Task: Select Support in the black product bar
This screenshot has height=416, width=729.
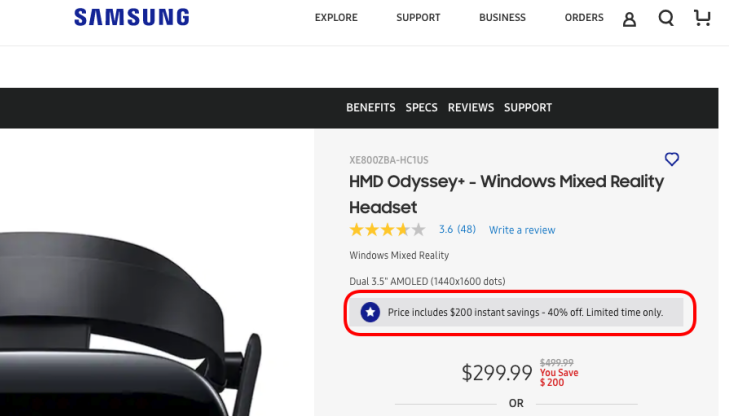Action: point(528,108)
